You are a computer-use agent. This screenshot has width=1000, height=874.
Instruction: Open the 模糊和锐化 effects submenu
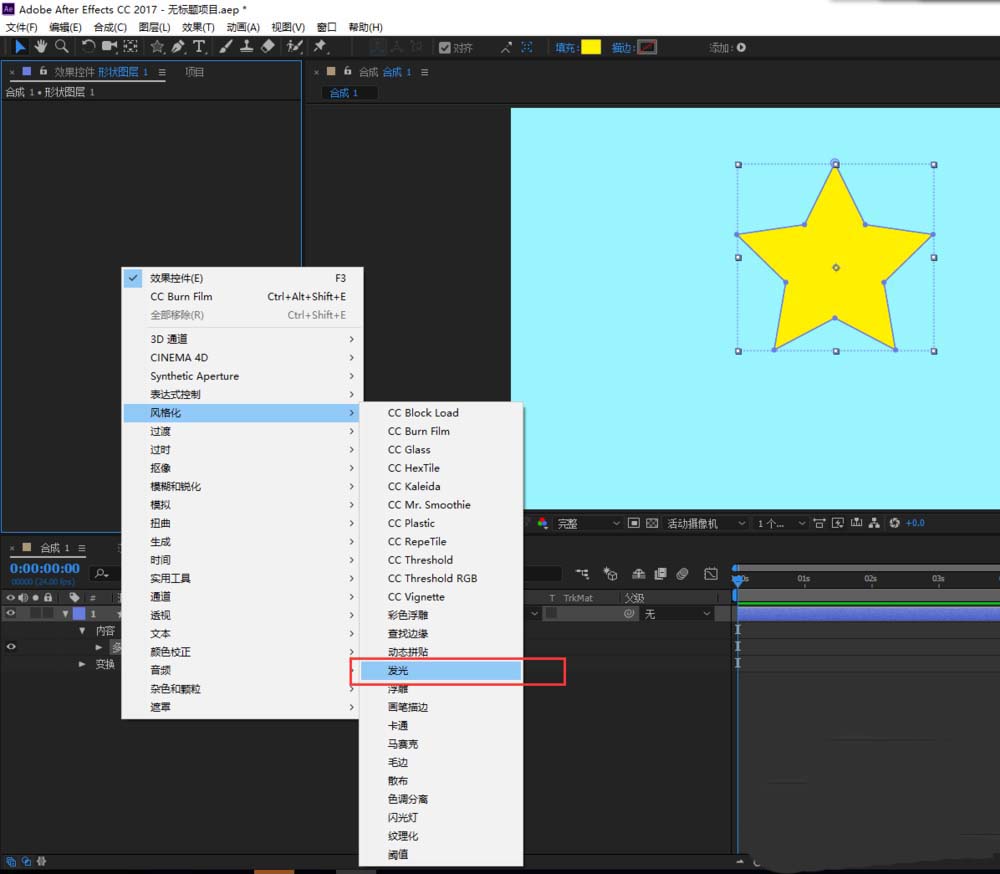click(176, 486)
